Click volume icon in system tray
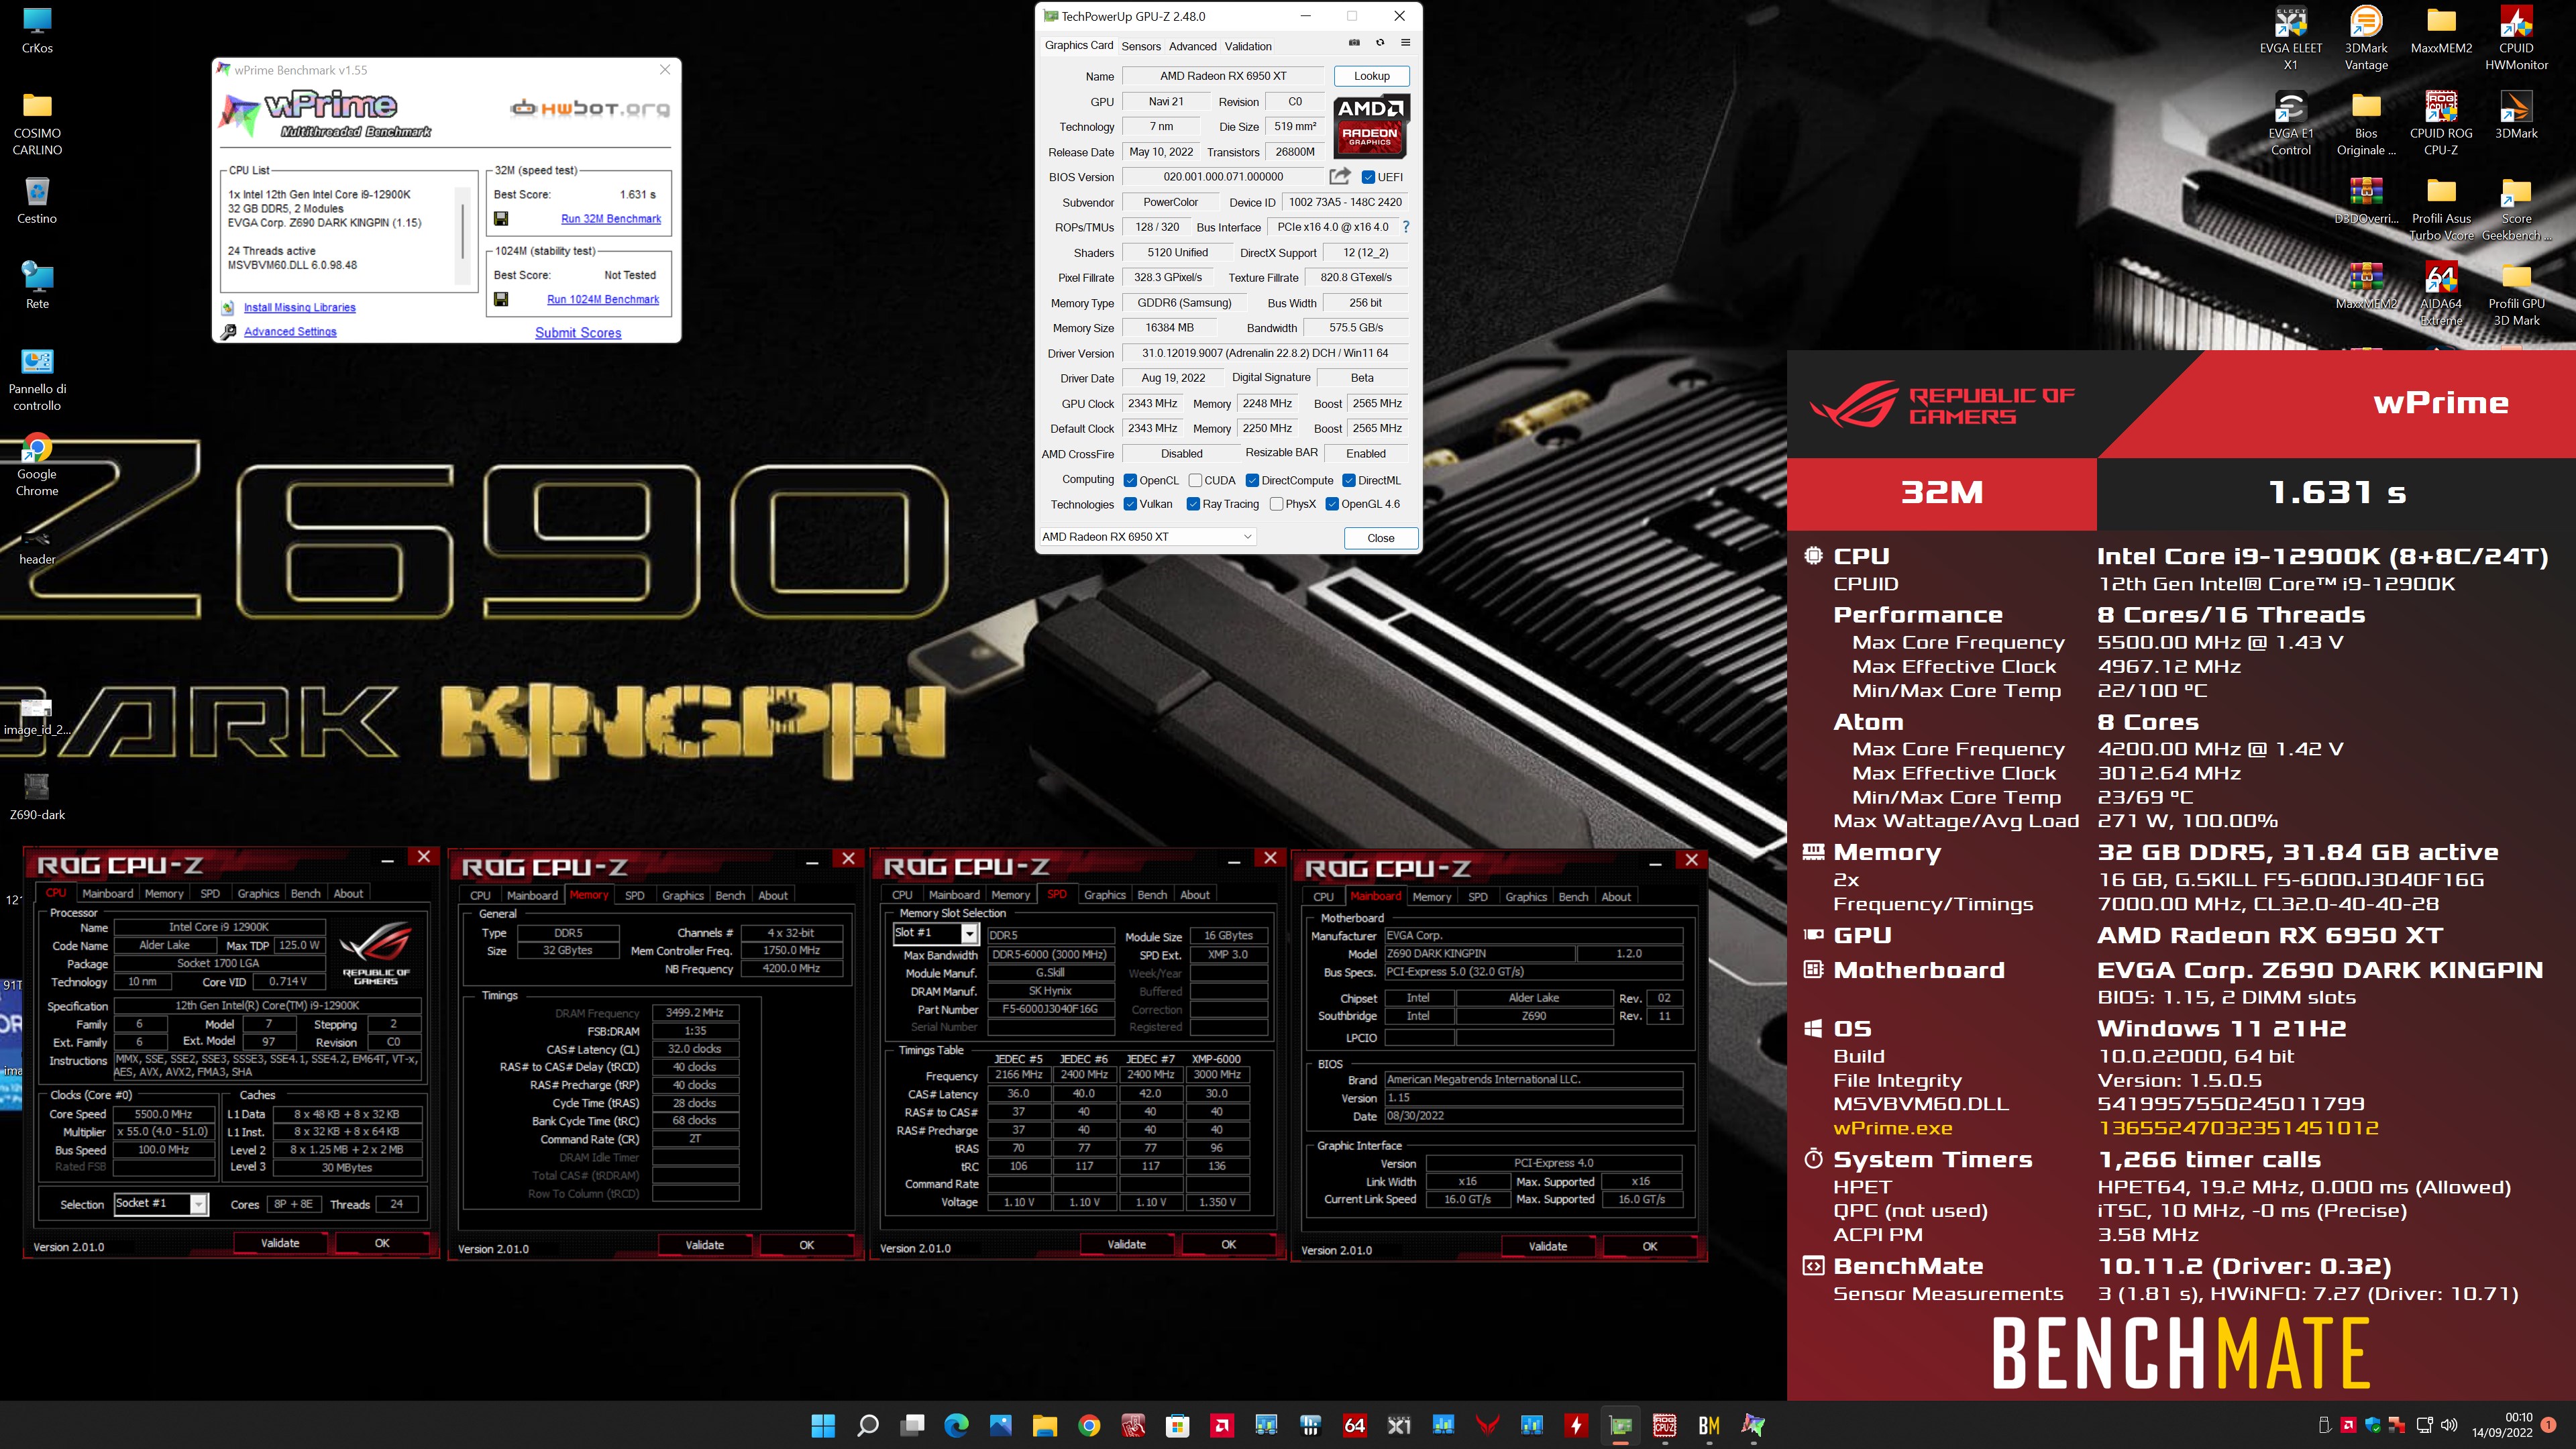This screenshot has height=1449, width=2576. click(x=2449, y=1425)
